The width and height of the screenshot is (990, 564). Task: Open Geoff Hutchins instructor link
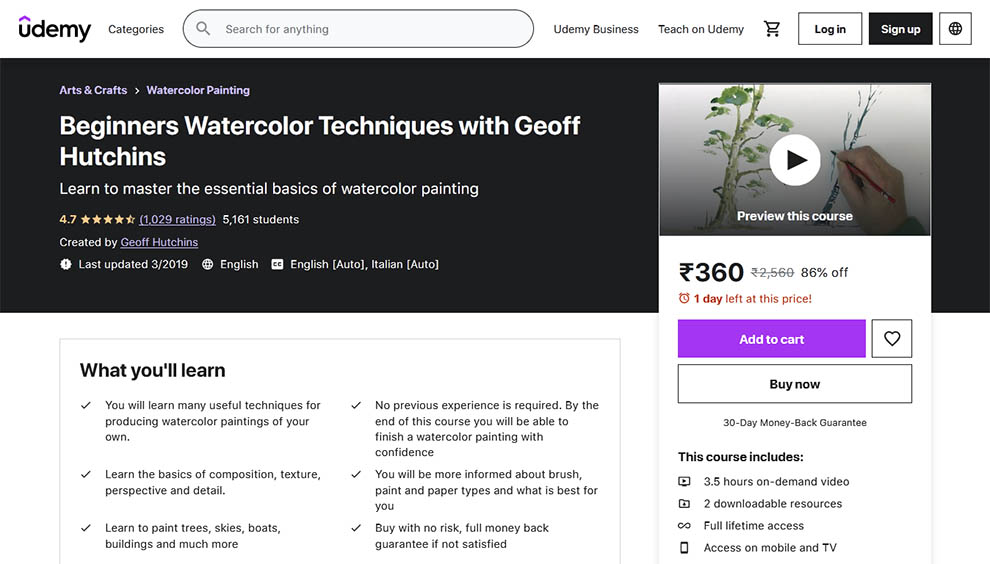[x=159, y=242]
